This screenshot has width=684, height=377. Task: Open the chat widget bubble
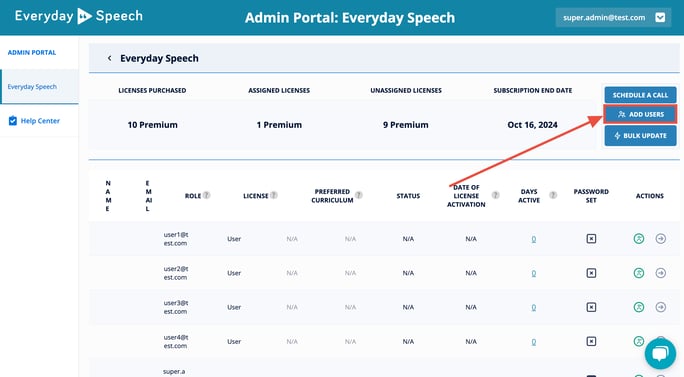click(660, 353)
